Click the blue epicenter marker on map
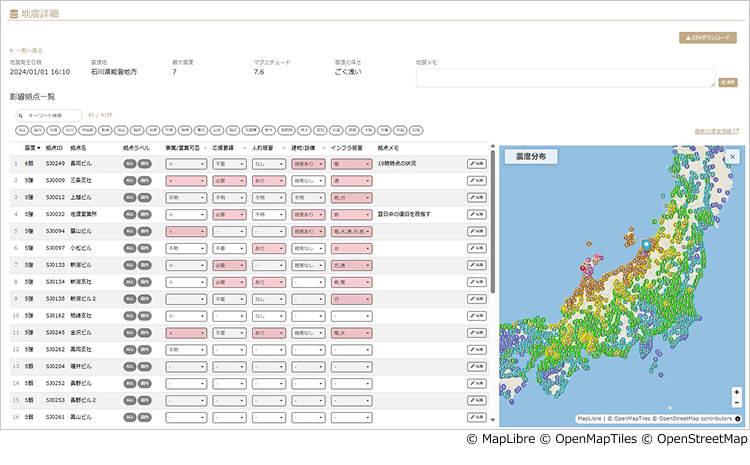 (646, 245)
